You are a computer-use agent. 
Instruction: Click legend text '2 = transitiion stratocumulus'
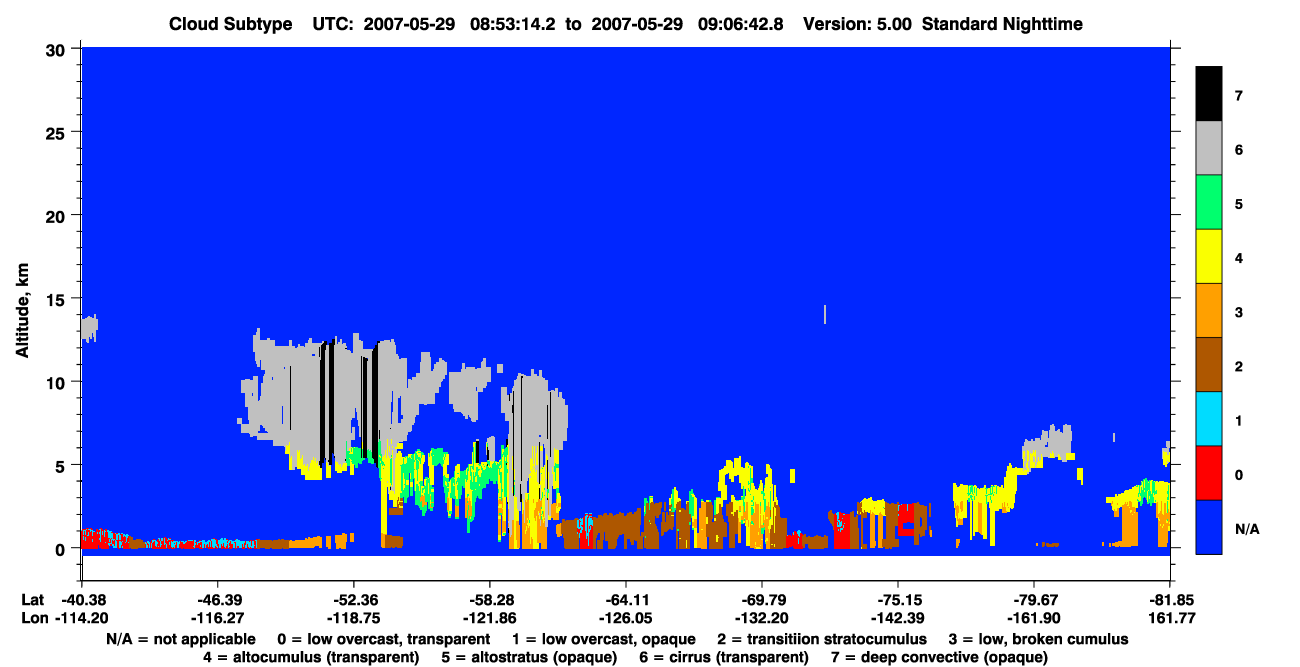(x=822, y=638)
